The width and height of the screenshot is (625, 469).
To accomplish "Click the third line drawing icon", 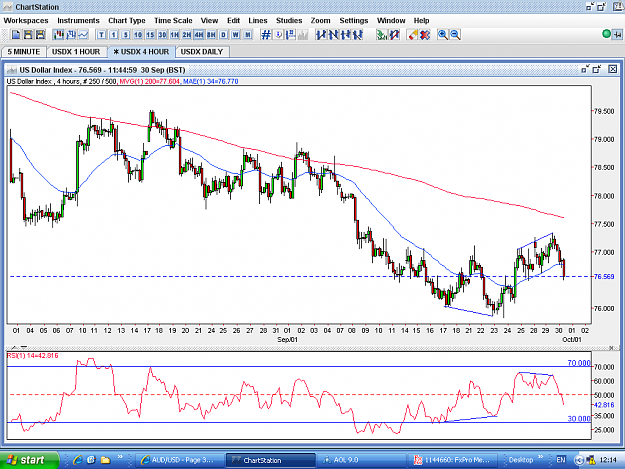I will coord(346,35).
